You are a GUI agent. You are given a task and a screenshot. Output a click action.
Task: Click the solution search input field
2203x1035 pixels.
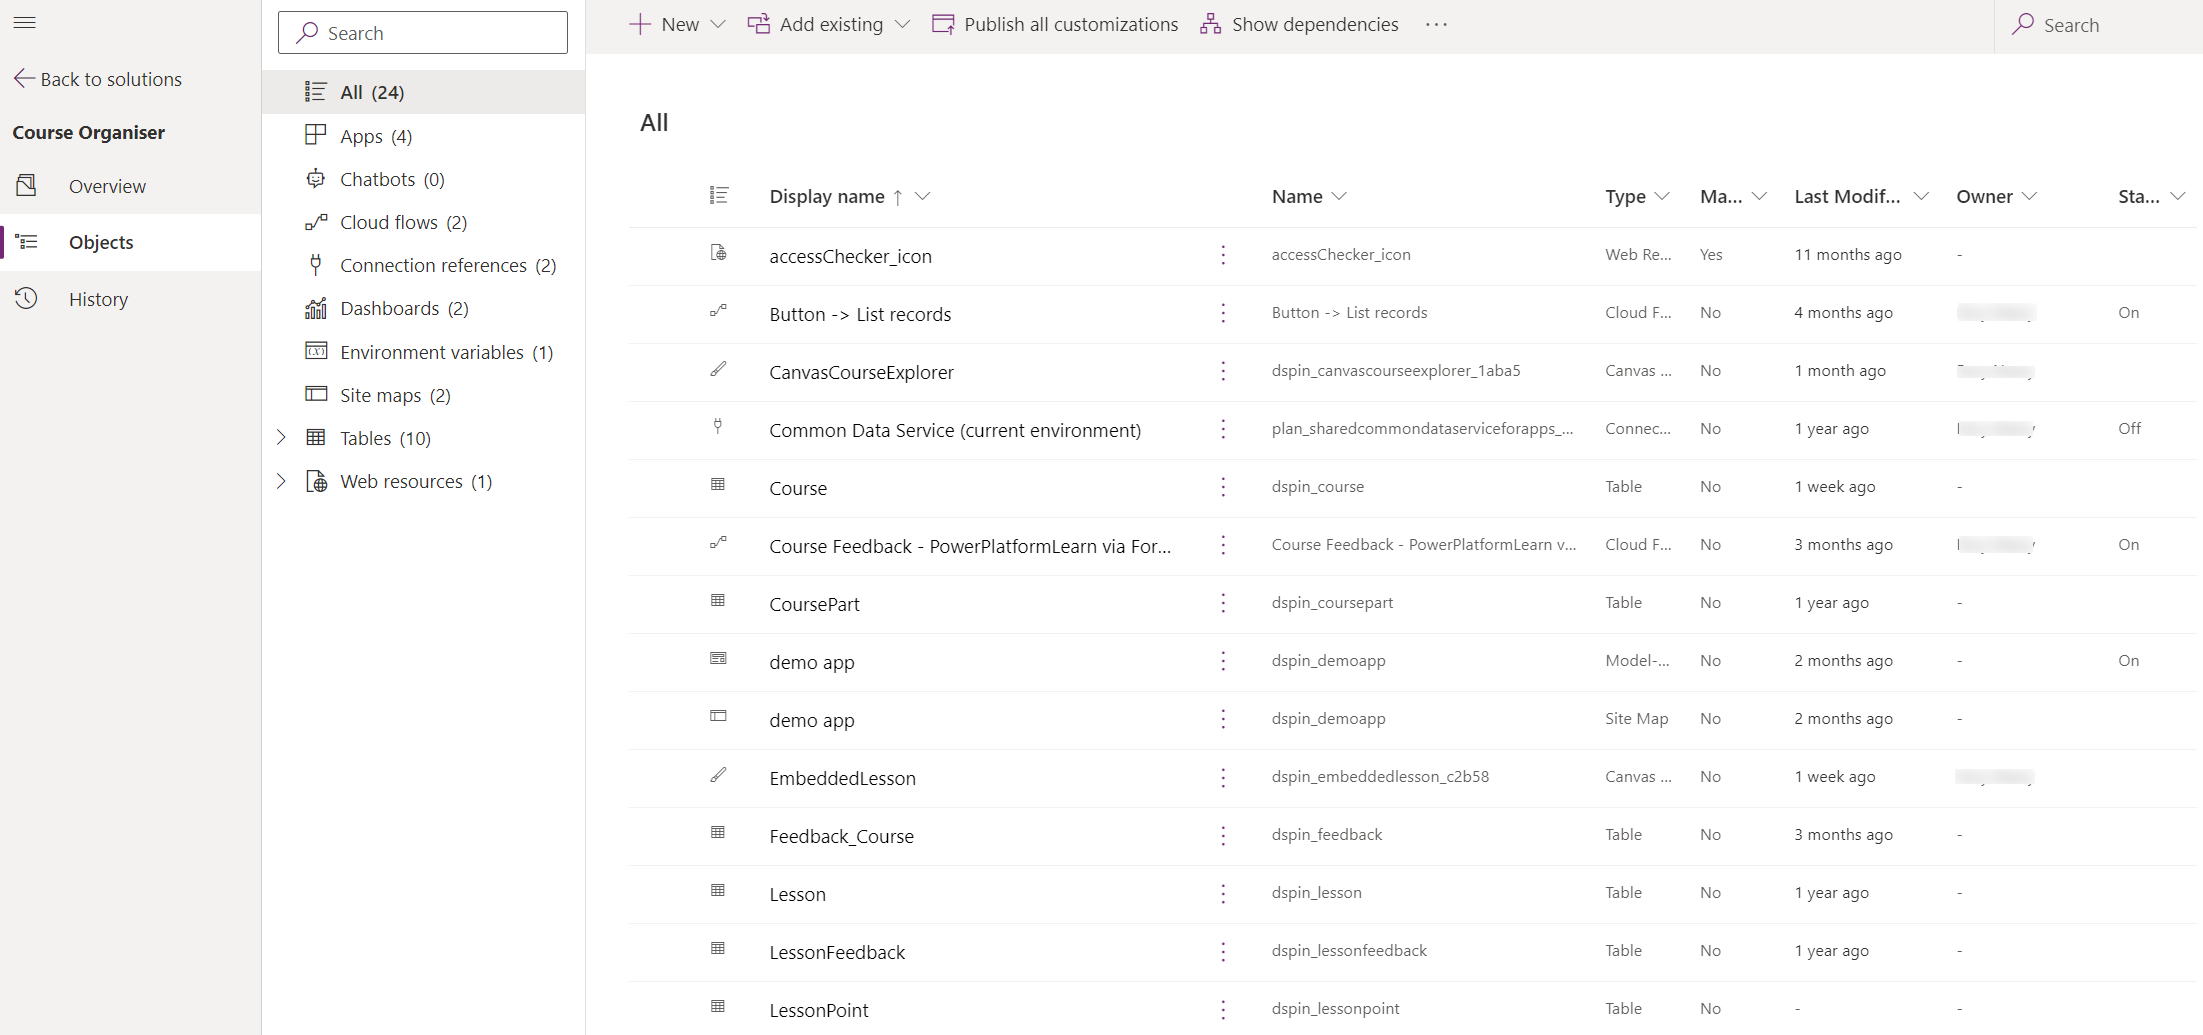coord(422,31)
